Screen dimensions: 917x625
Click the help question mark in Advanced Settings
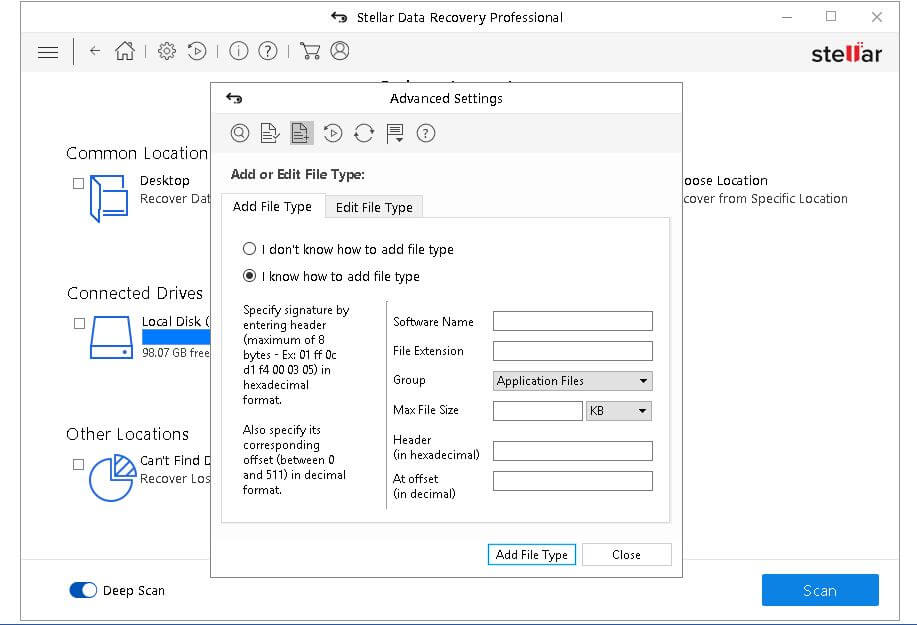coord(426,132)
